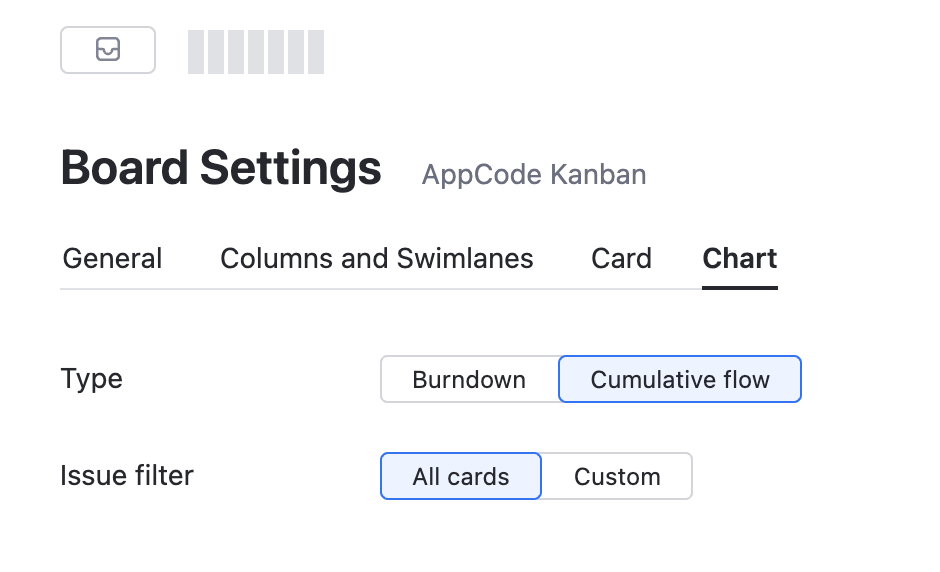Click the third gray placeholder bar
This screenshot has height=572, width=940.
click(x=236, y=52)
